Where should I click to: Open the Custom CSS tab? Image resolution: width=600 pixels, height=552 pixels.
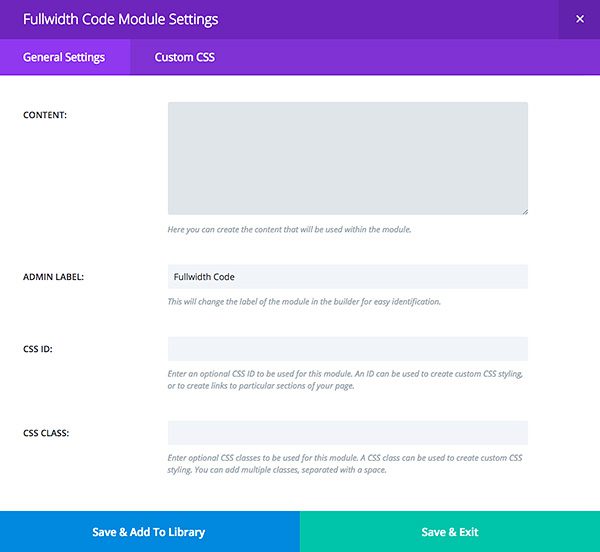184,57
